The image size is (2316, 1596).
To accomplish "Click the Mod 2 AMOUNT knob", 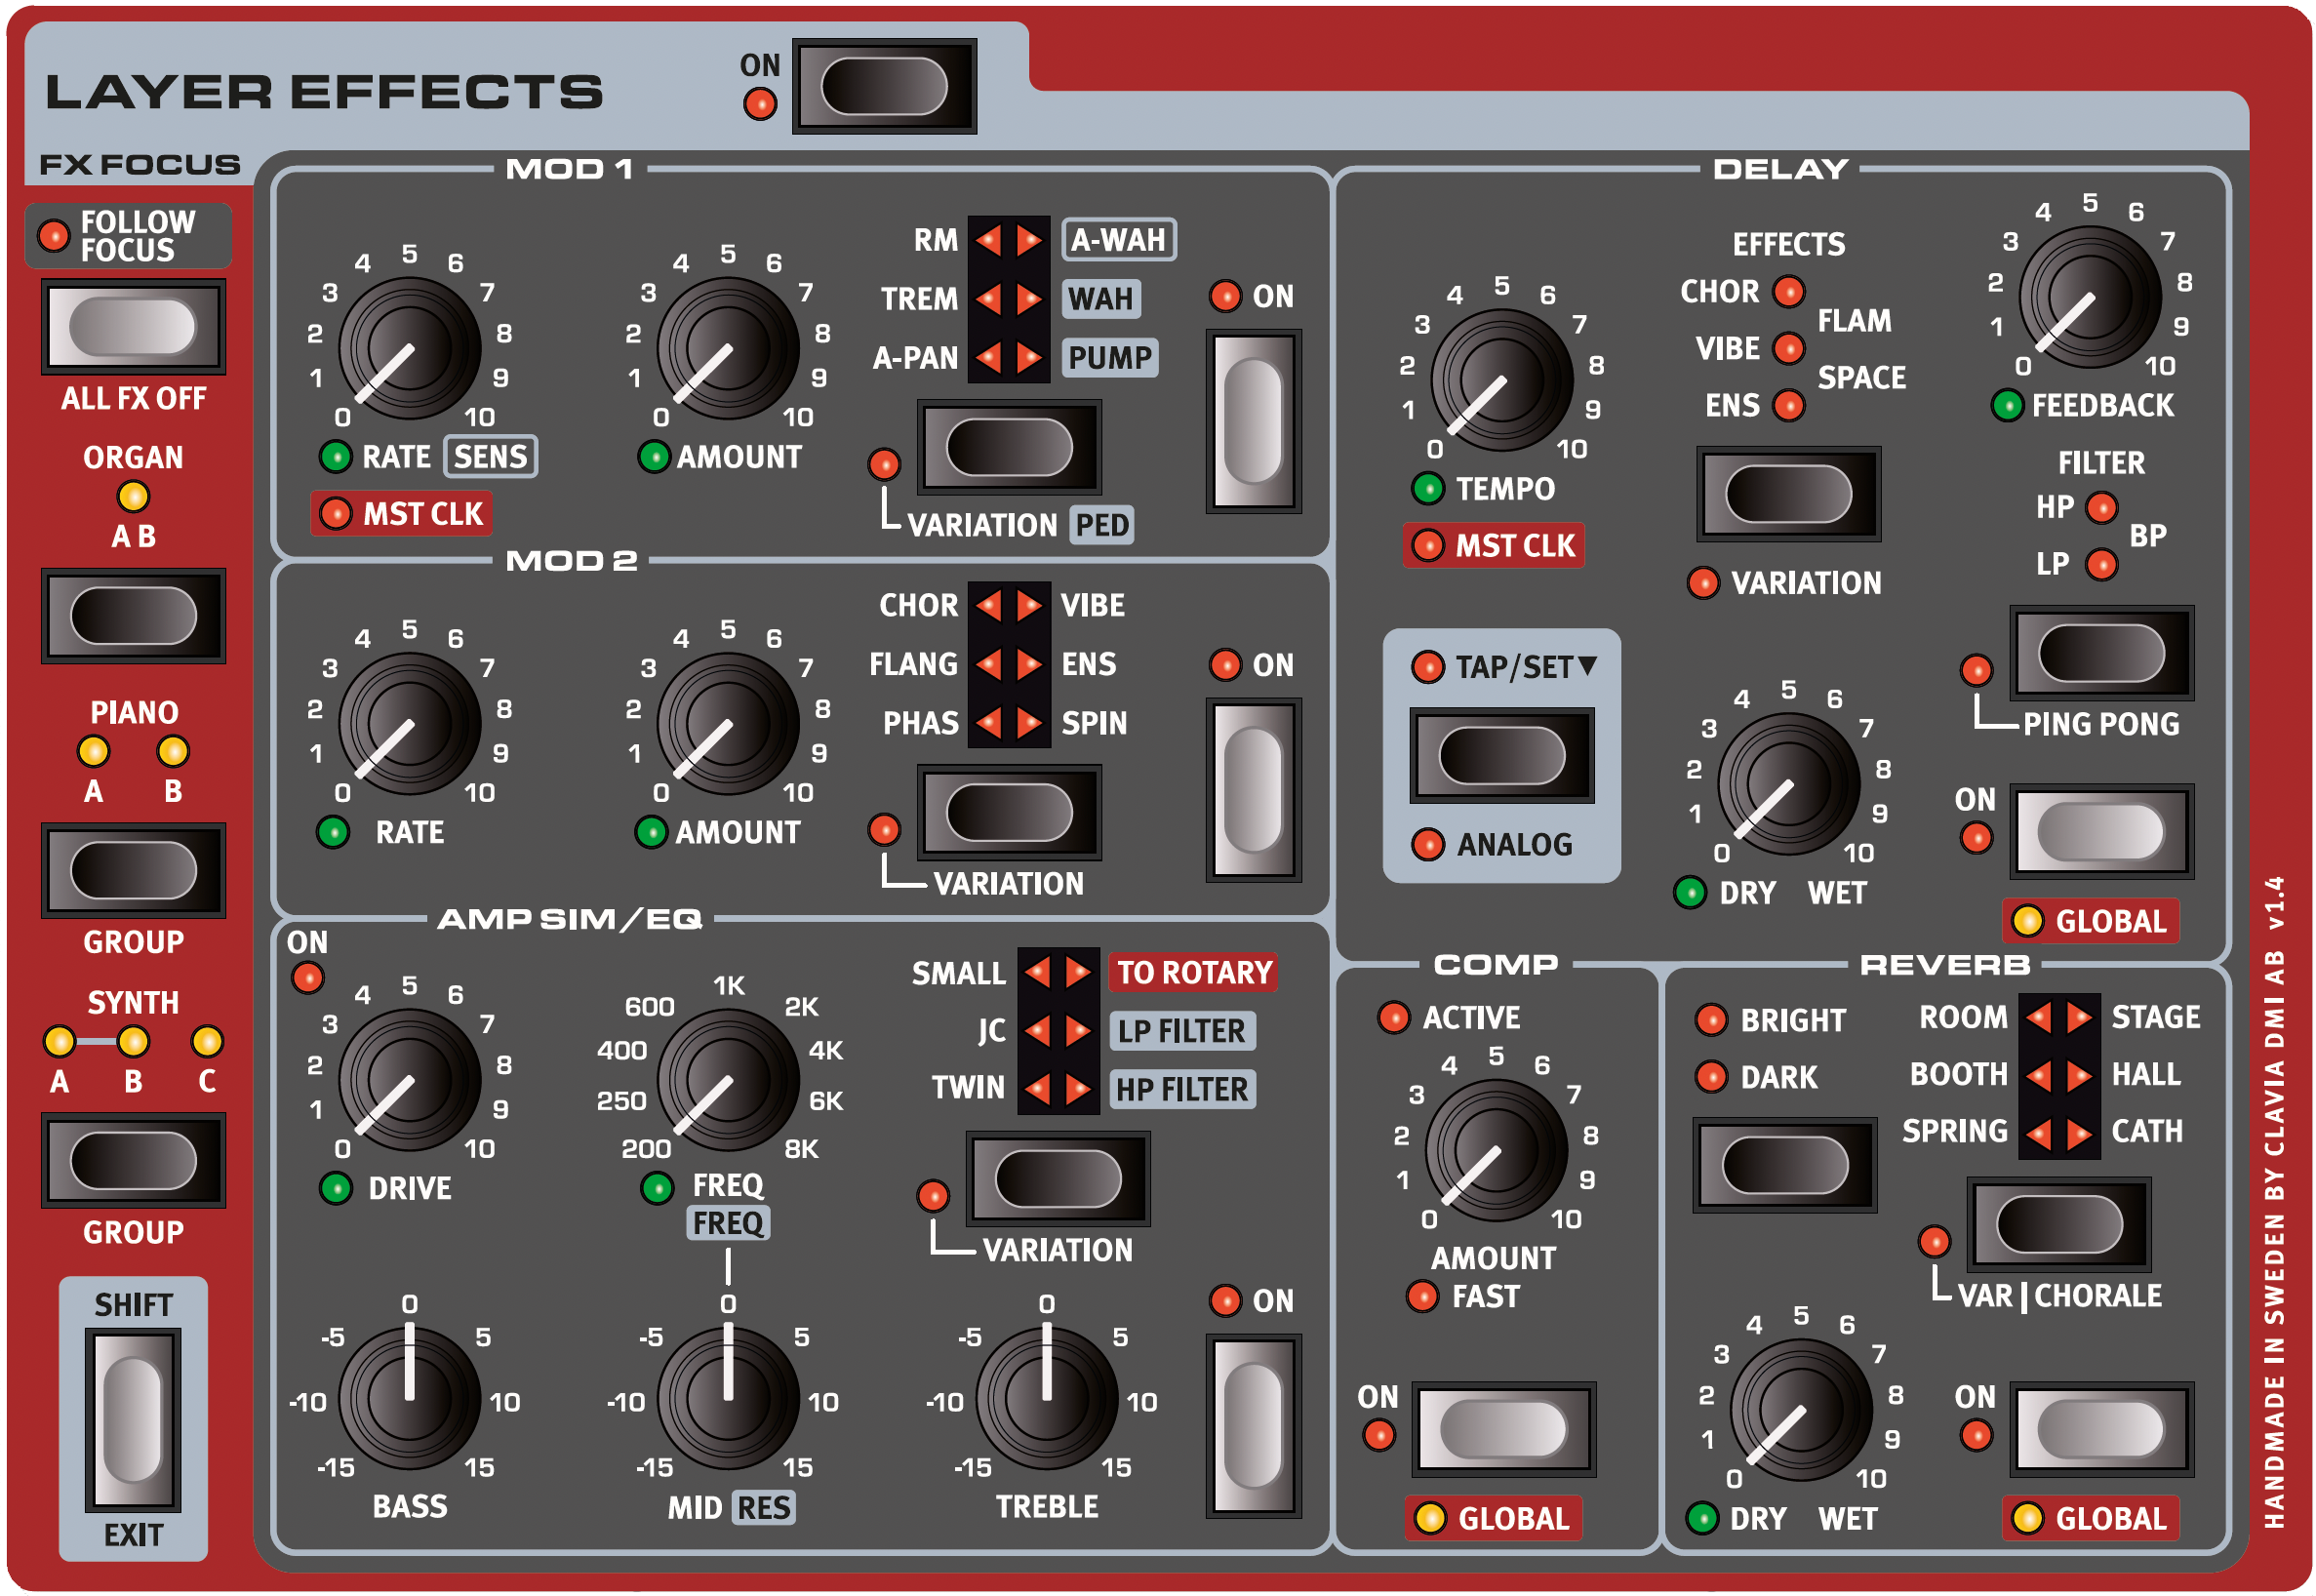I will (x=727, y=723).
